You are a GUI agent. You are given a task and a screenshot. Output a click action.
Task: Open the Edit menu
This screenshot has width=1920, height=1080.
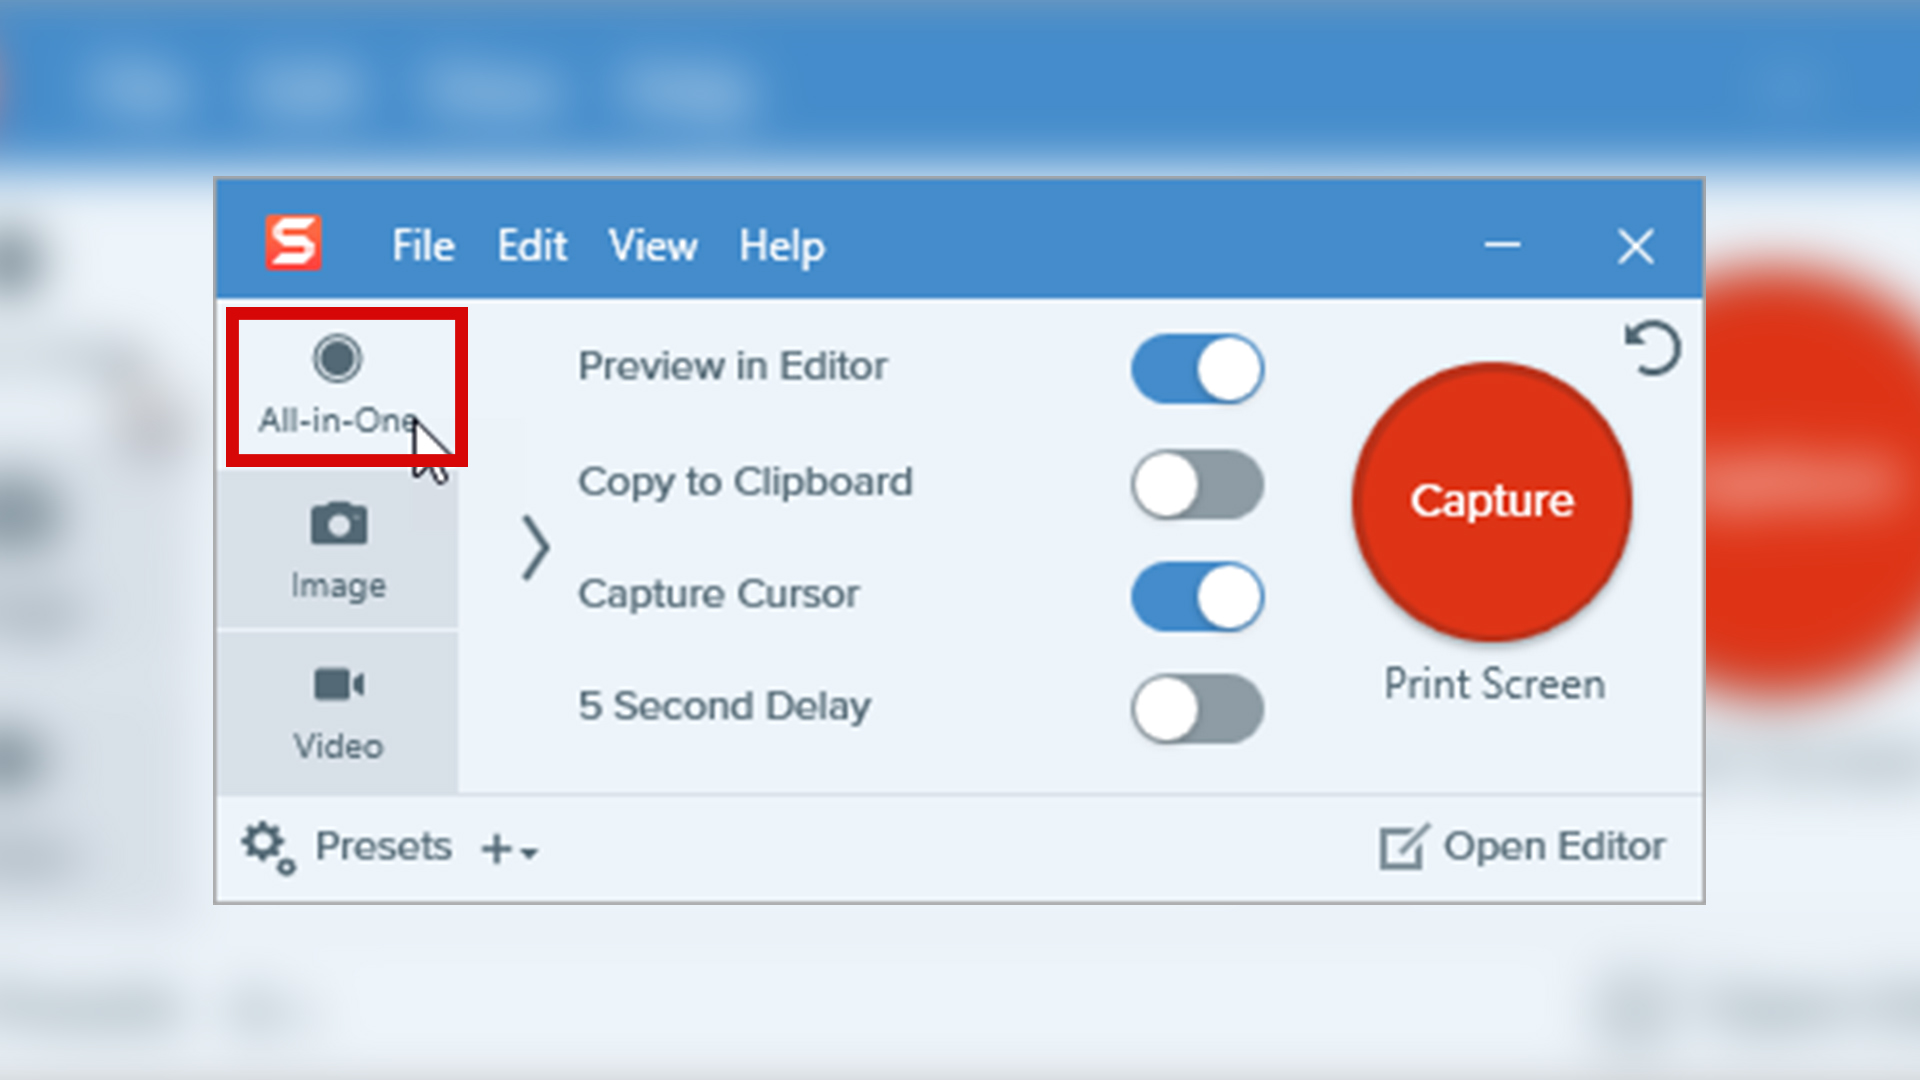532,245
